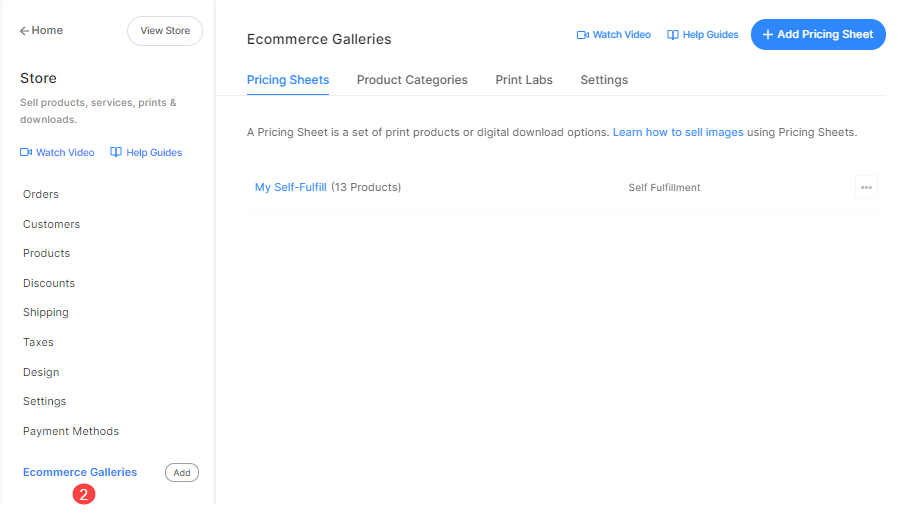Switch to Product Categories tab
This screenshot has width=898, height=514.
click(412, 80)
